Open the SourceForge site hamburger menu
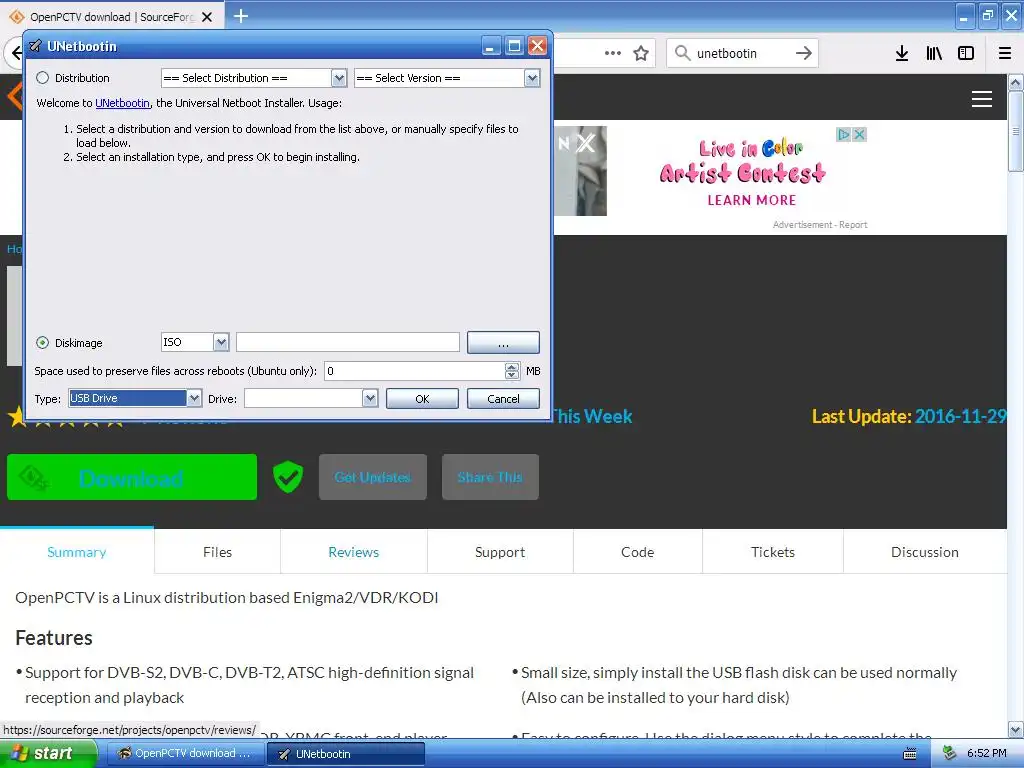The image size is (1024, 768). click(x=982, y=99)
